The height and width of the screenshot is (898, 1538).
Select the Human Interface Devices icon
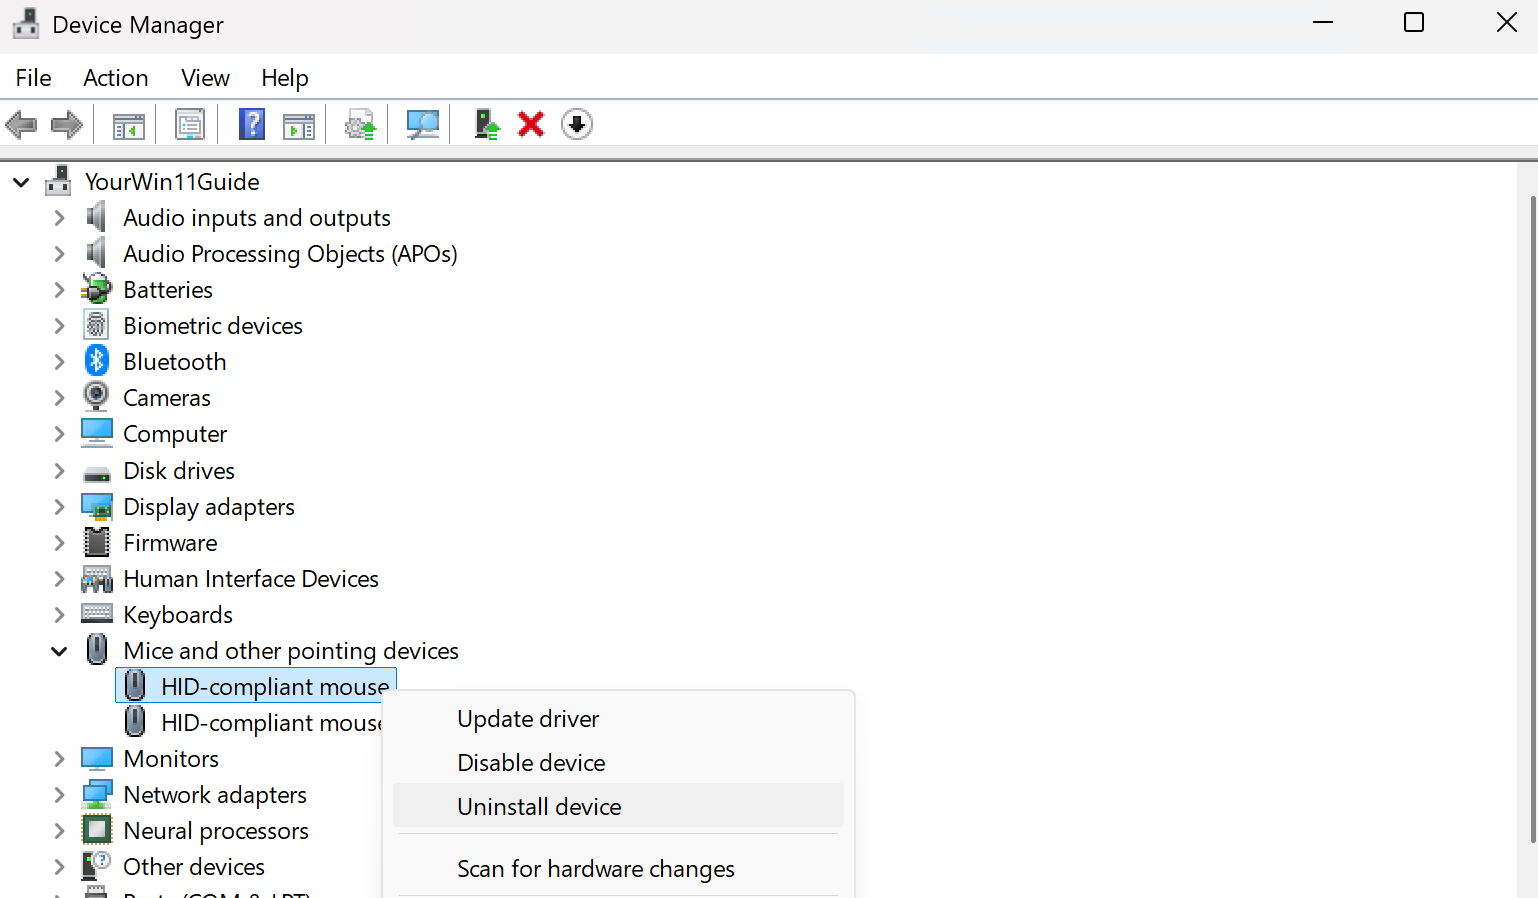(x=97, y=579)
